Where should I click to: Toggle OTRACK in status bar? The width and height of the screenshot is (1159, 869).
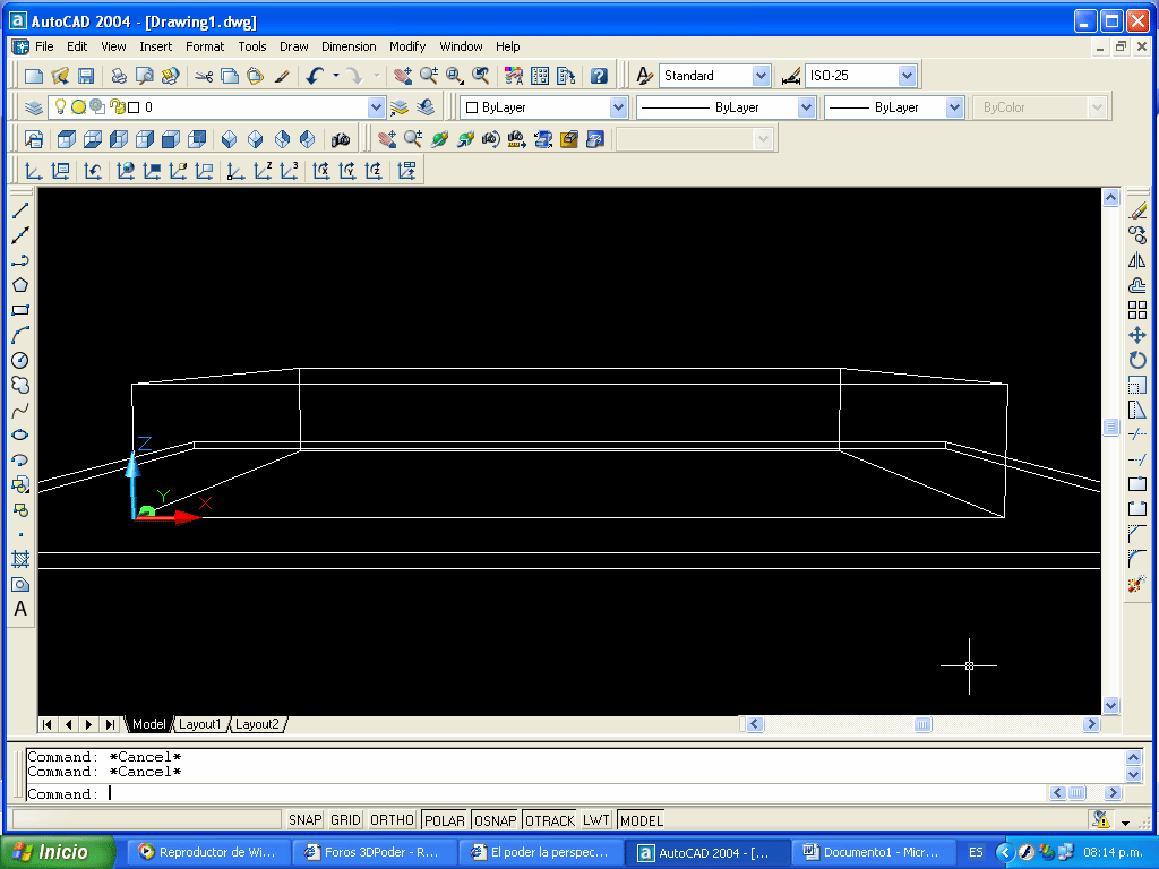tap(549, 820)
